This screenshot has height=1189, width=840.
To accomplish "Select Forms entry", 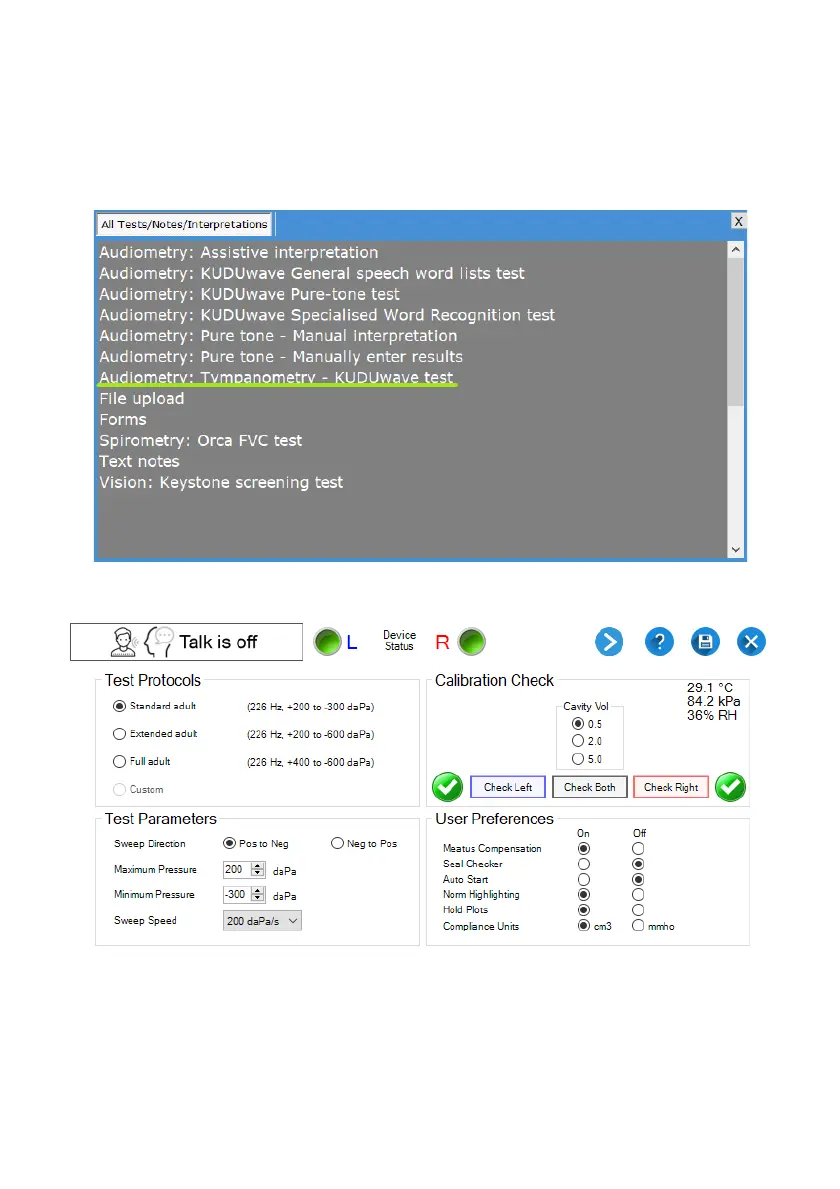I will (123, 420).
